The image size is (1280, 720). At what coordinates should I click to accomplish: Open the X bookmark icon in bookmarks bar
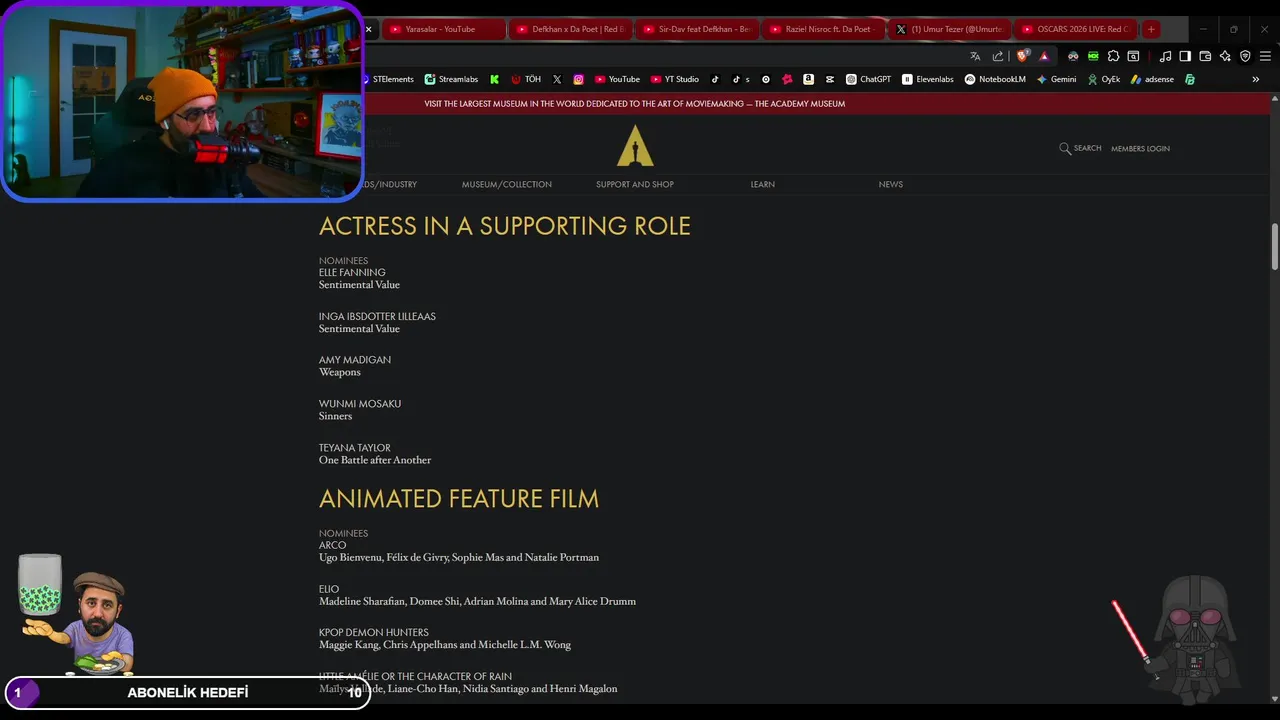[x=557, y=79]
